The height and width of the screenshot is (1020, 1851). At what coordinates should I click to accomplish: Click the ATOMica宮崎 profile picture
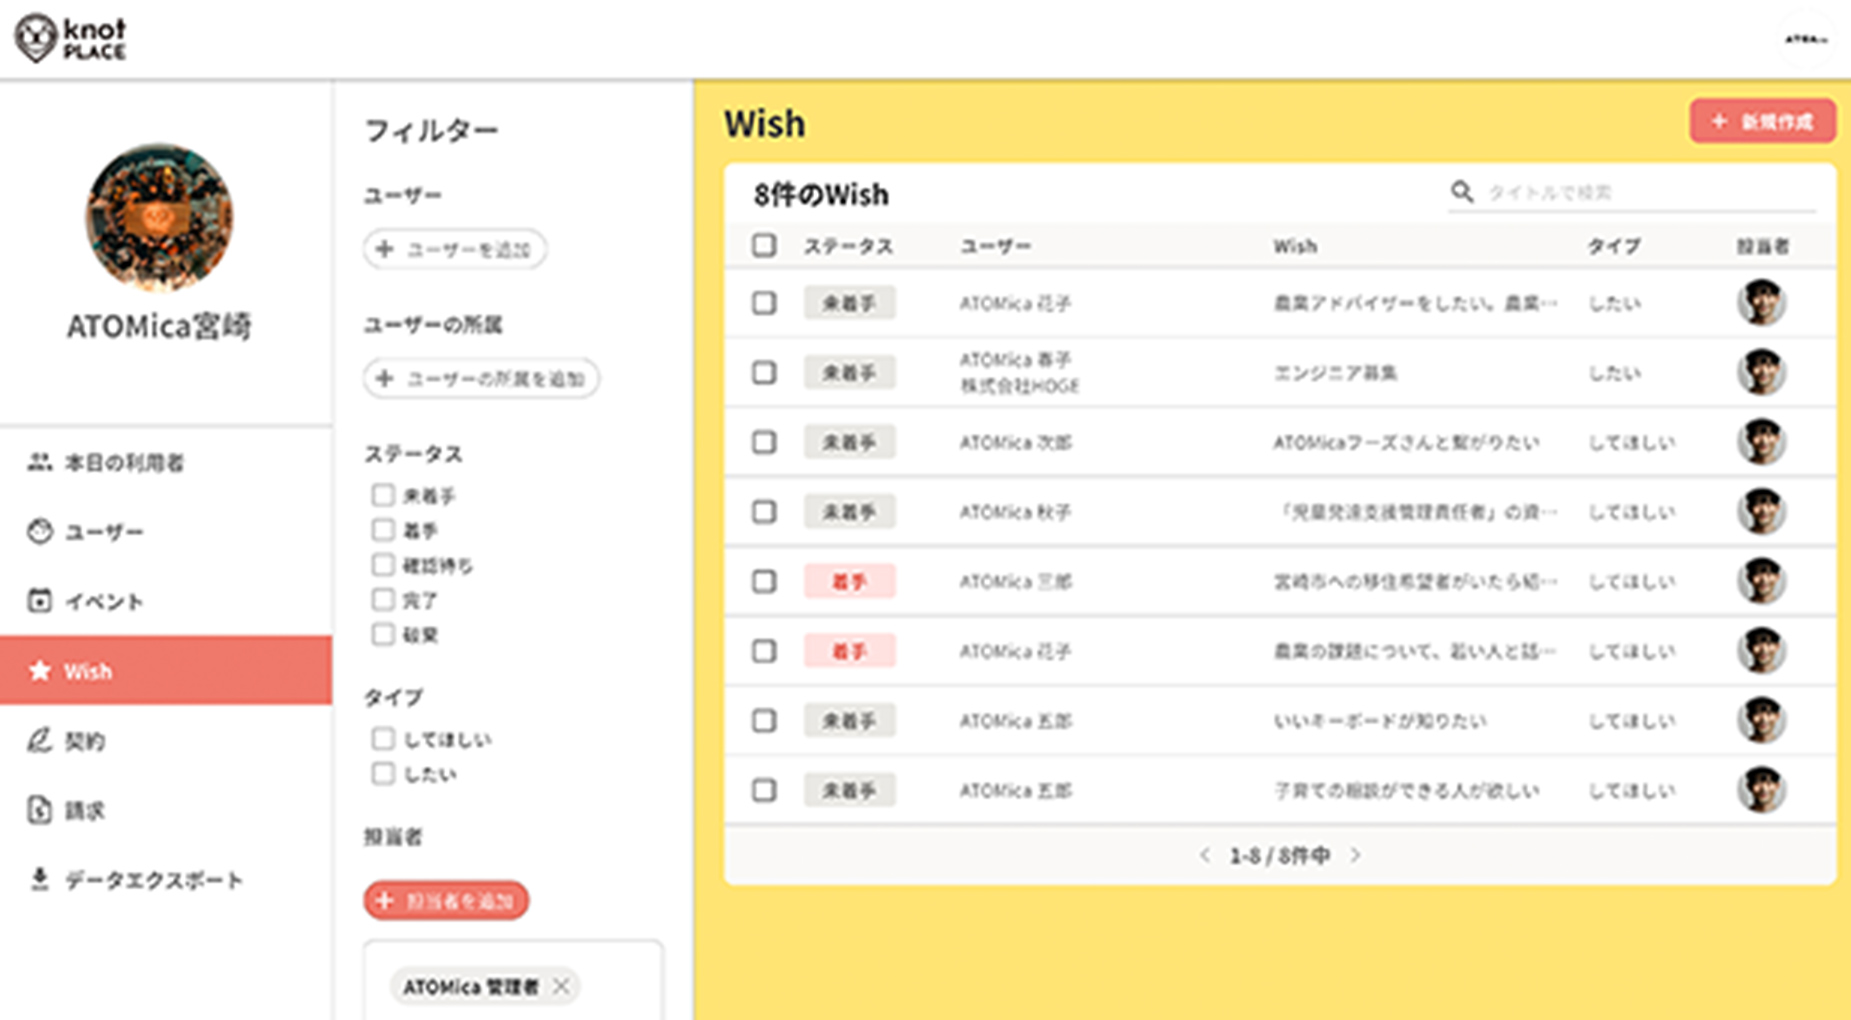(159, 218)
